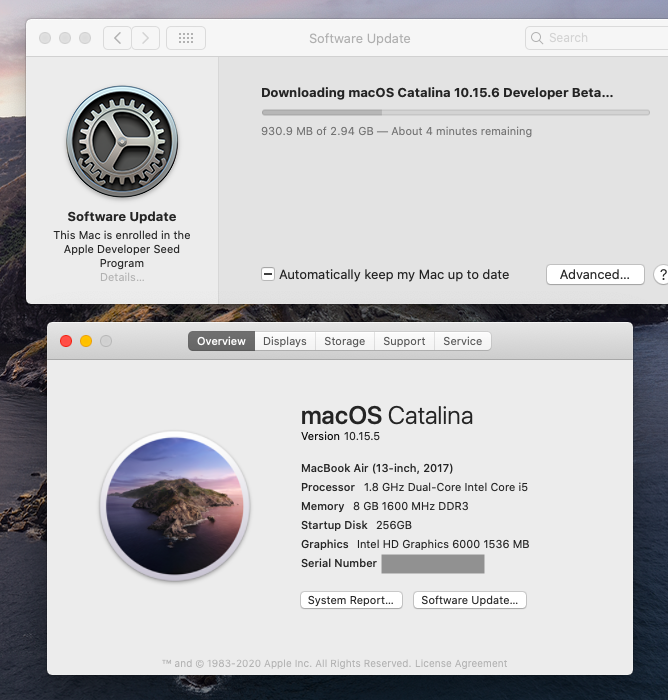Viewport: 668px width, 700px height.
Task: Click the Software Update window title
Action: (360, 38)
